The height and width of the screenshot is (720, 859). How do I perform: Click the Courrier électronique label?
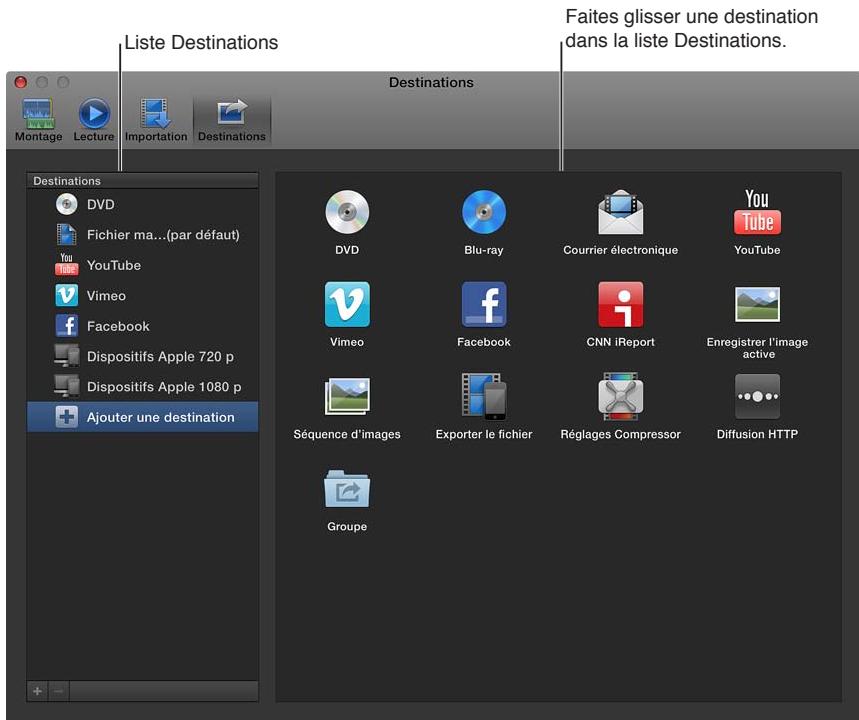pos(620,250)
